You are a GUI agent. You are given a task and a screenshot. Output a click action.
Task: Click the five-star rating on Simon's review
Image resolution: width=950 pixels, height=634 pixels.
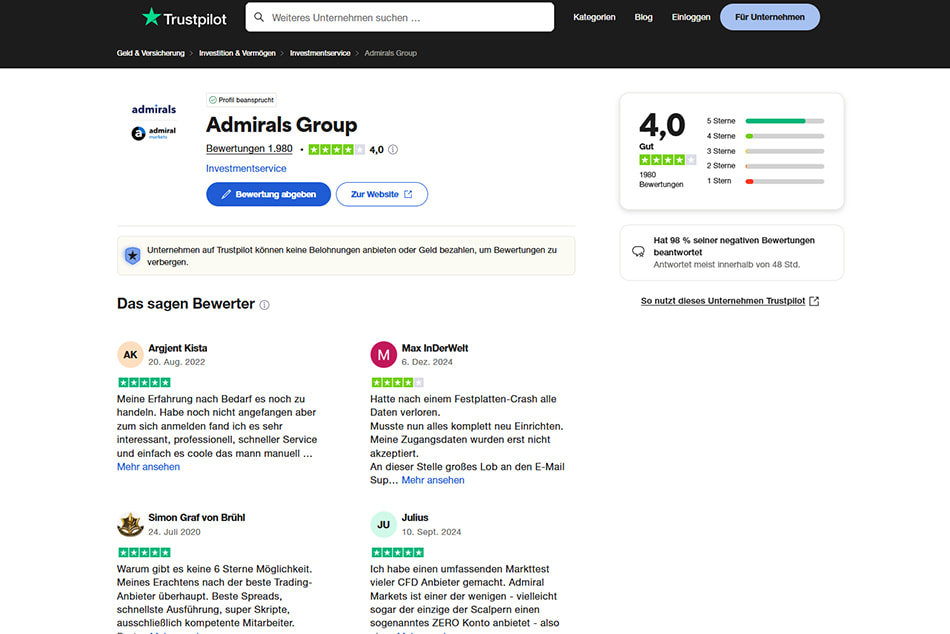click(144, 552)
